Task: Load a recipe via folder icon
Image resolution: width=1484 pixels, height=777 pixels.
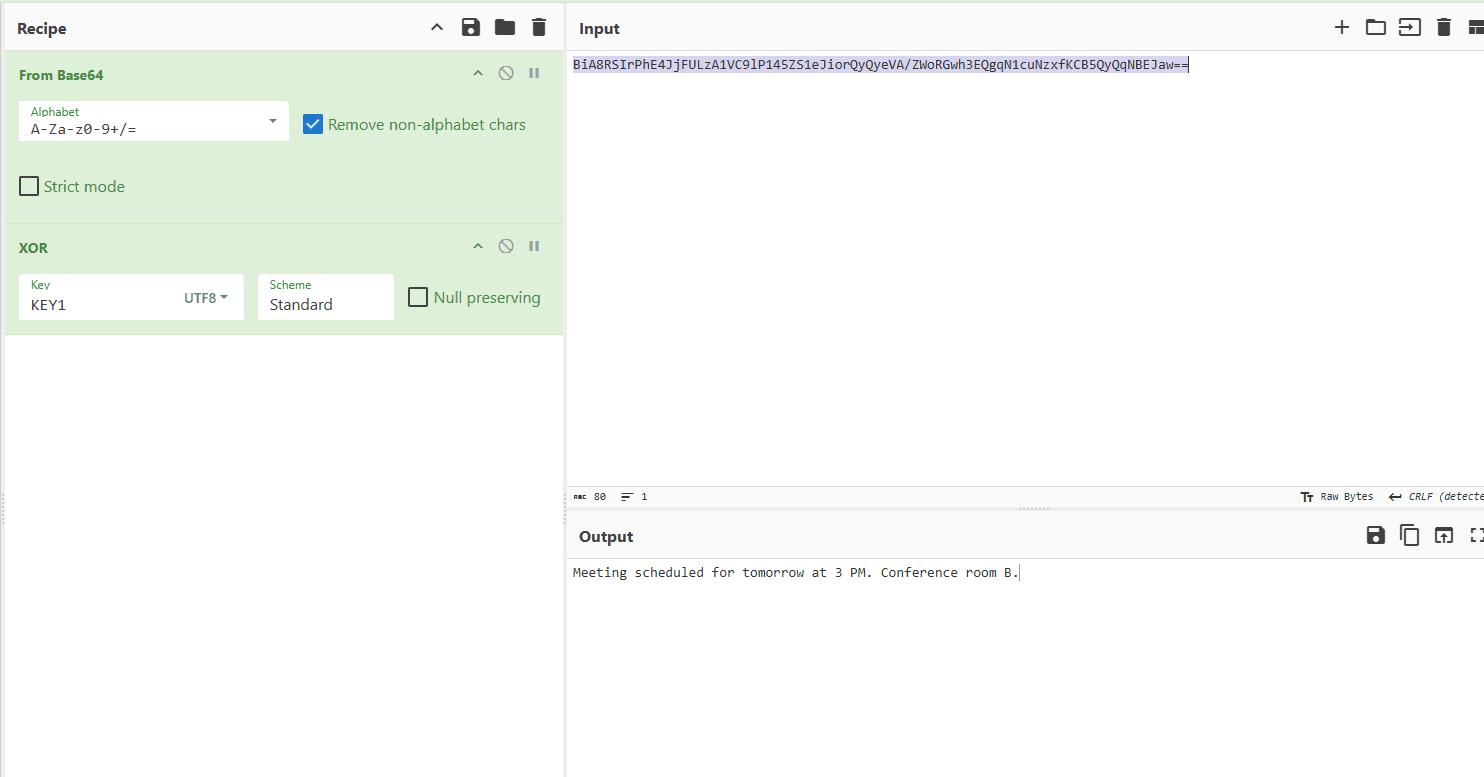Action: (505, 28)
